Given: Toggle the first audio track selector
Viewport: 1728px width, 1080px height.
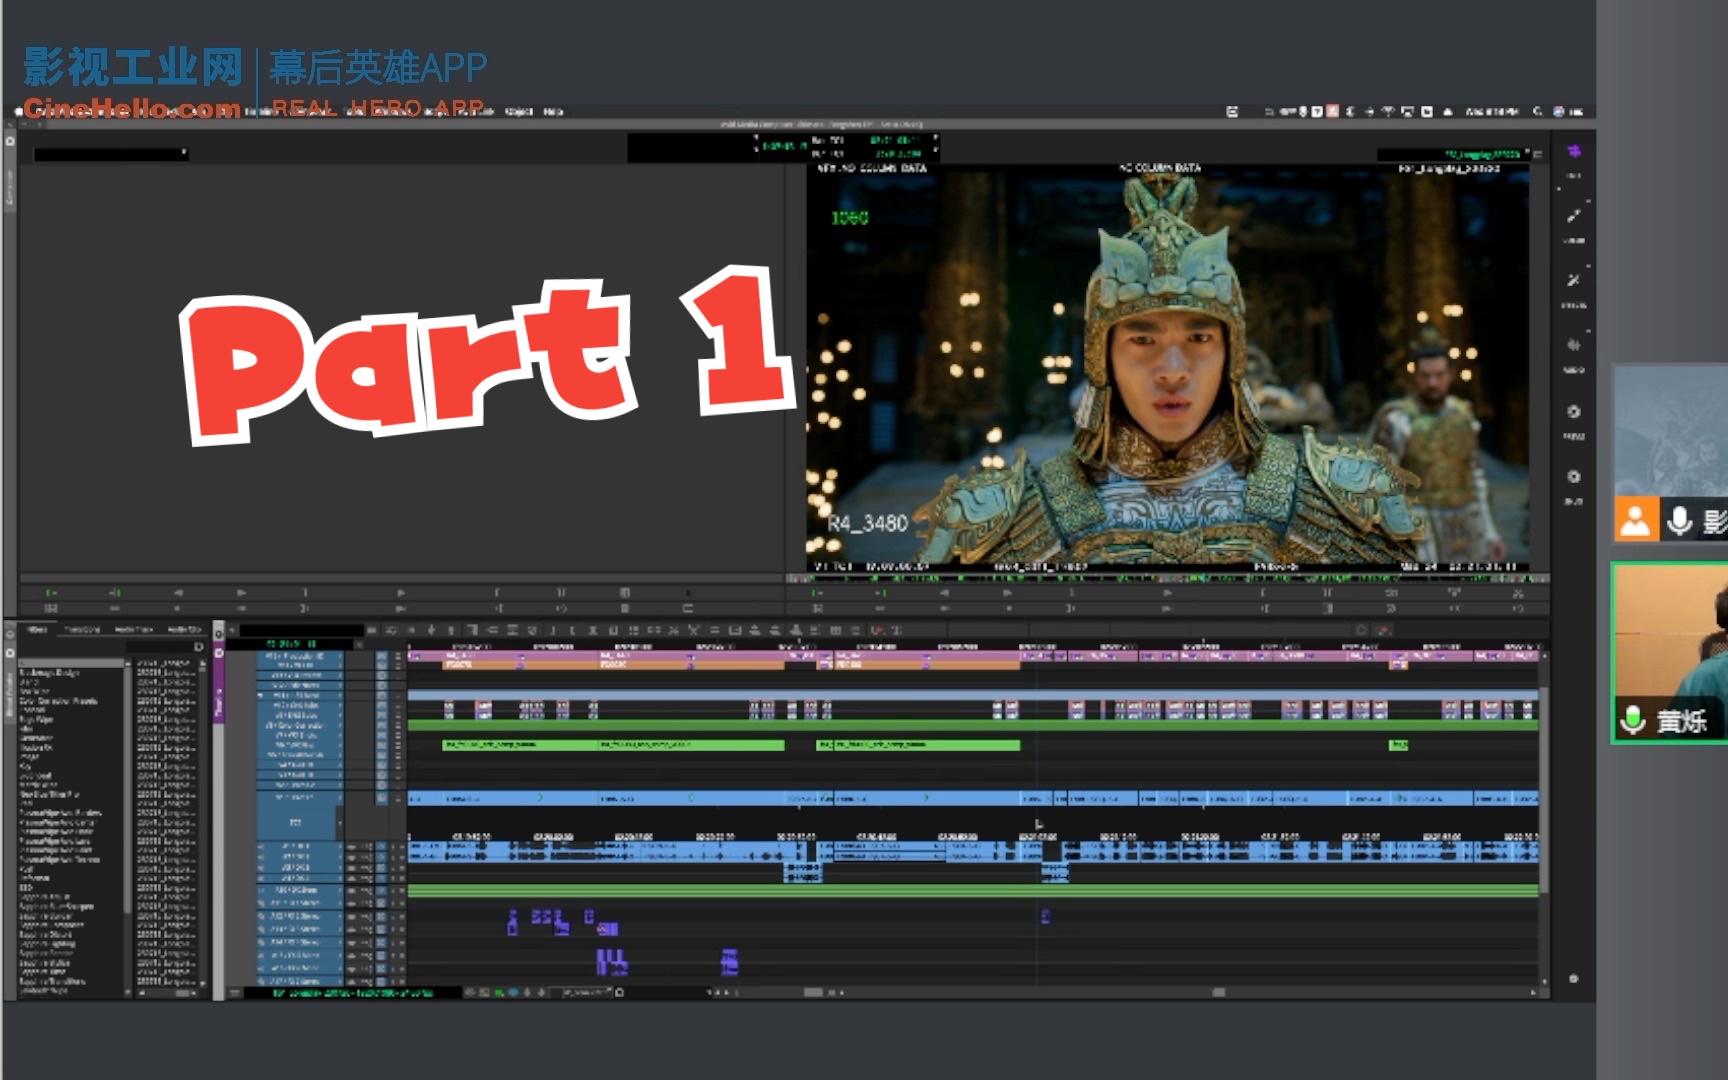Looking at the screenshot, I should pyautogui.click(x=299, y=846).
